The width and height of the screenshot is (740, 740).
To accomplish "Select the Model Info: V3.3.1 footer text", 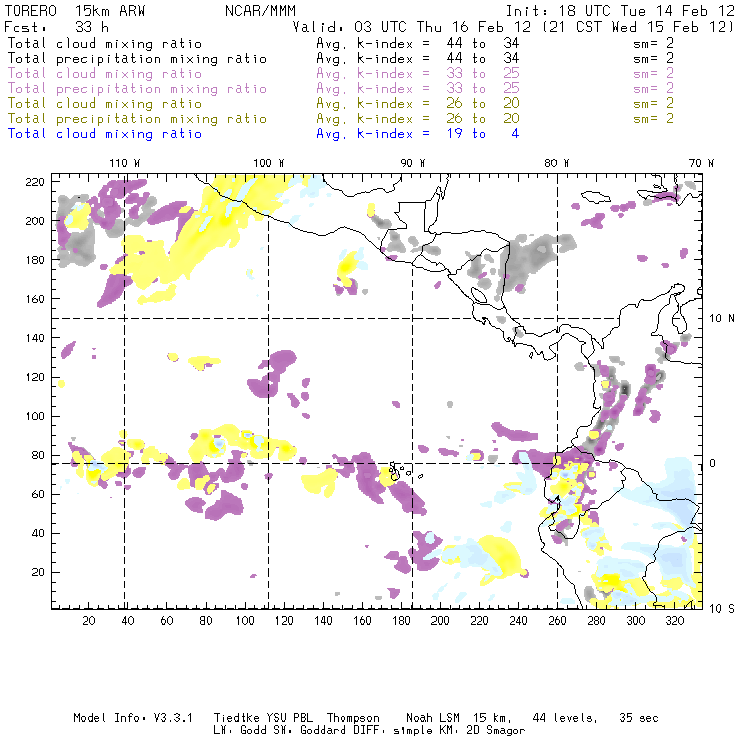I will (122, 718).
